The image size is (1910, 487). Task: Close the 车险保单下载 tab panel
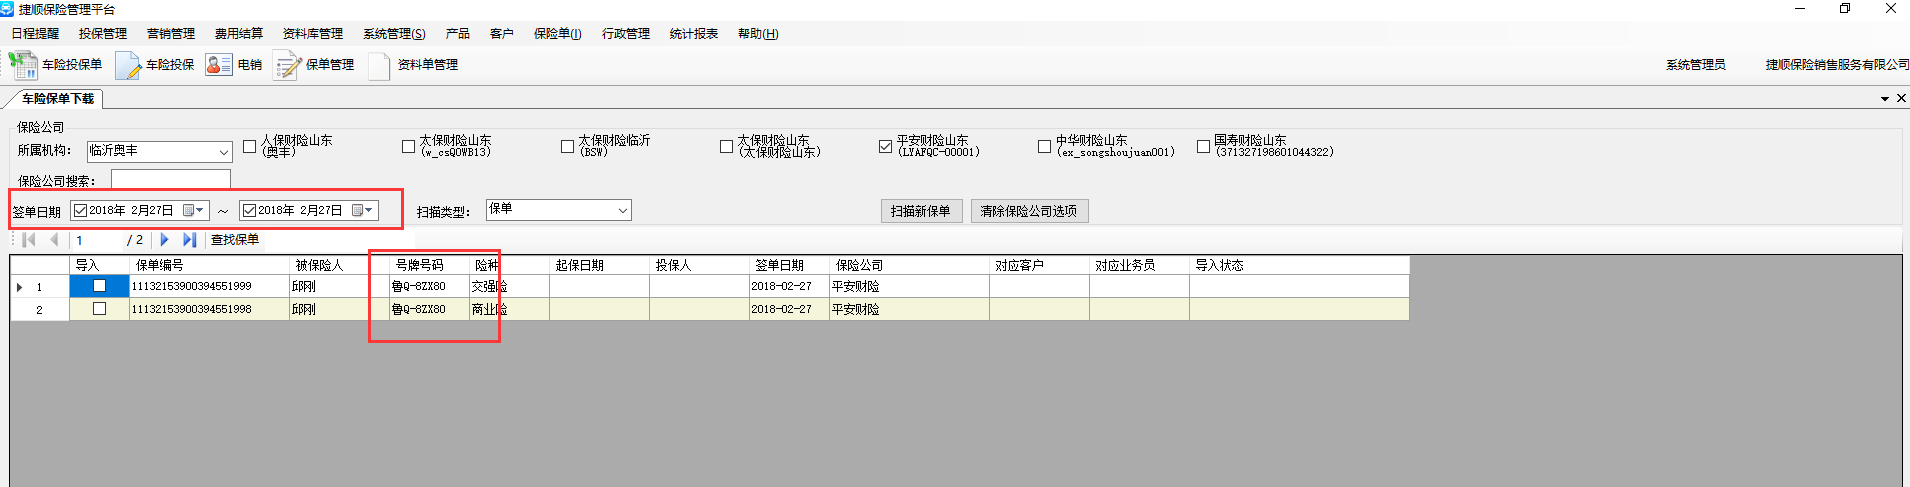pos(1901,98)
